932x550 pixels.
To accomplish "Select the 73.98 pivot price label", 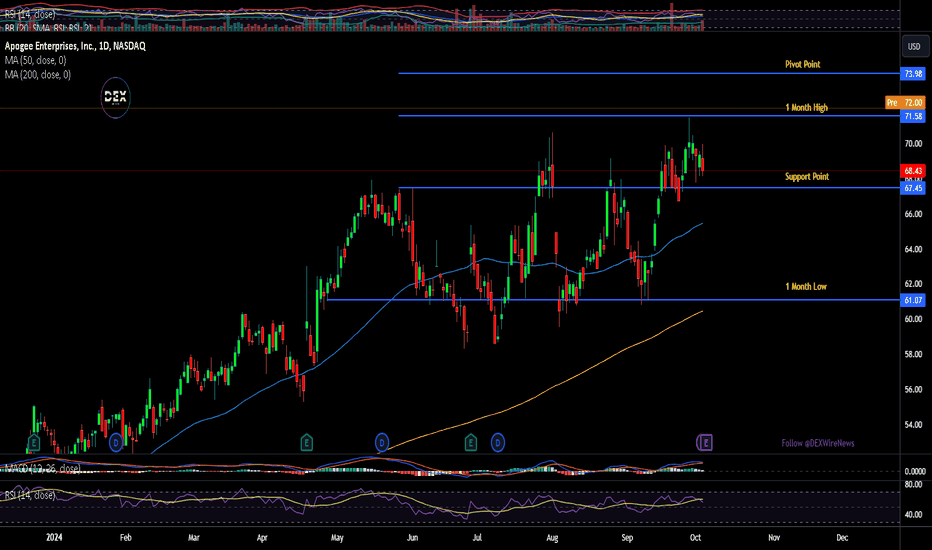I will point(913,74).
